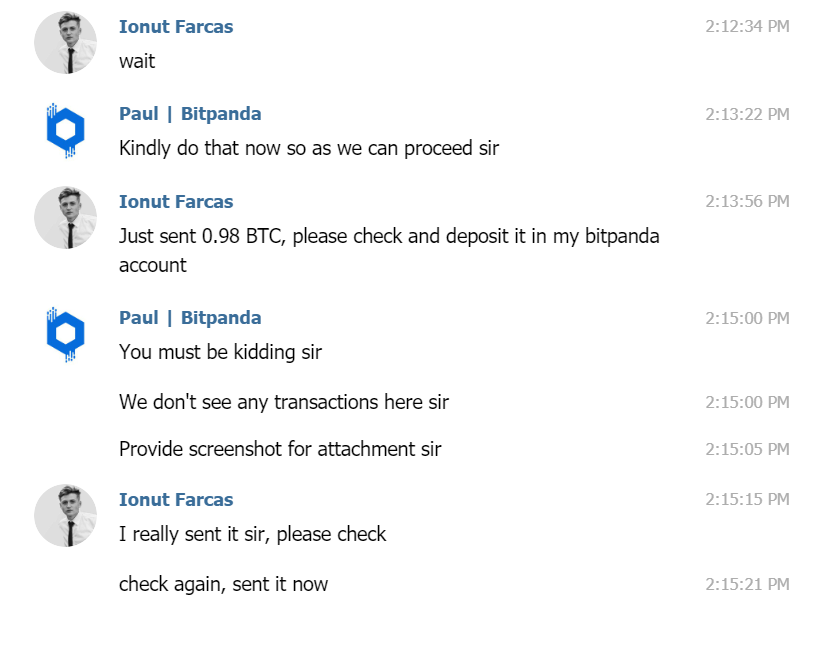Click the 2:12:34 PM timestamp
Viewport: 837px width, 661px height.
click(x=747, y=26)
